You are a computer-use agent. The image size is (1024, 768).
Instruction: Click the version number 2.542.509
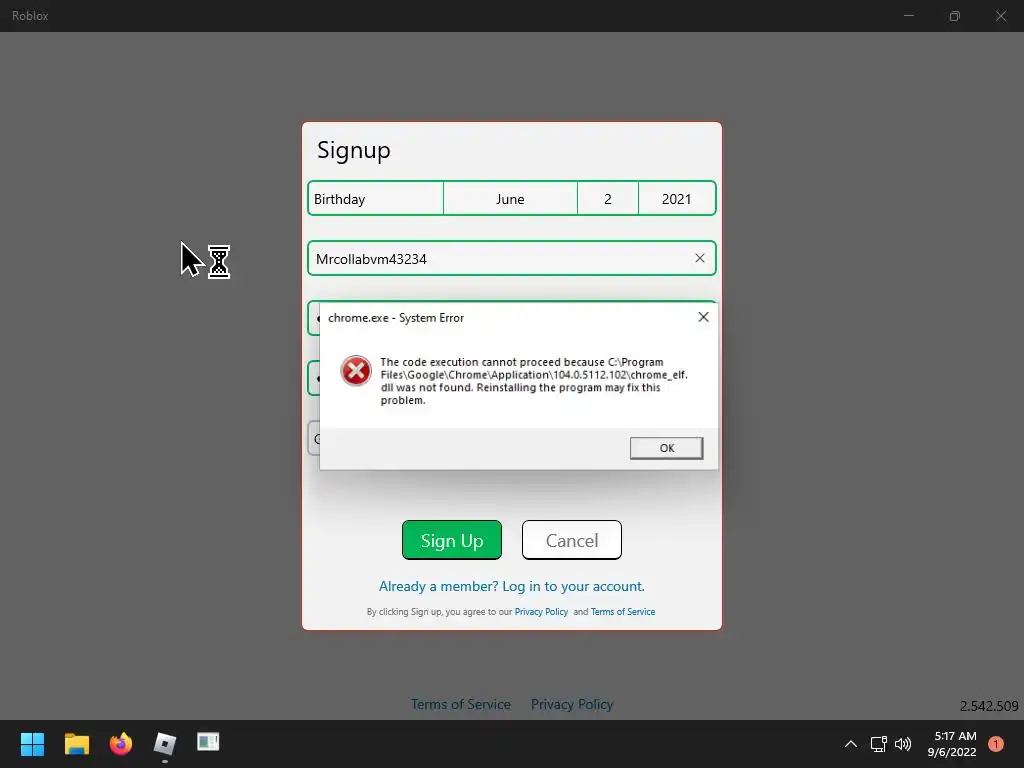pyautogui.click(x=989, y=706)
